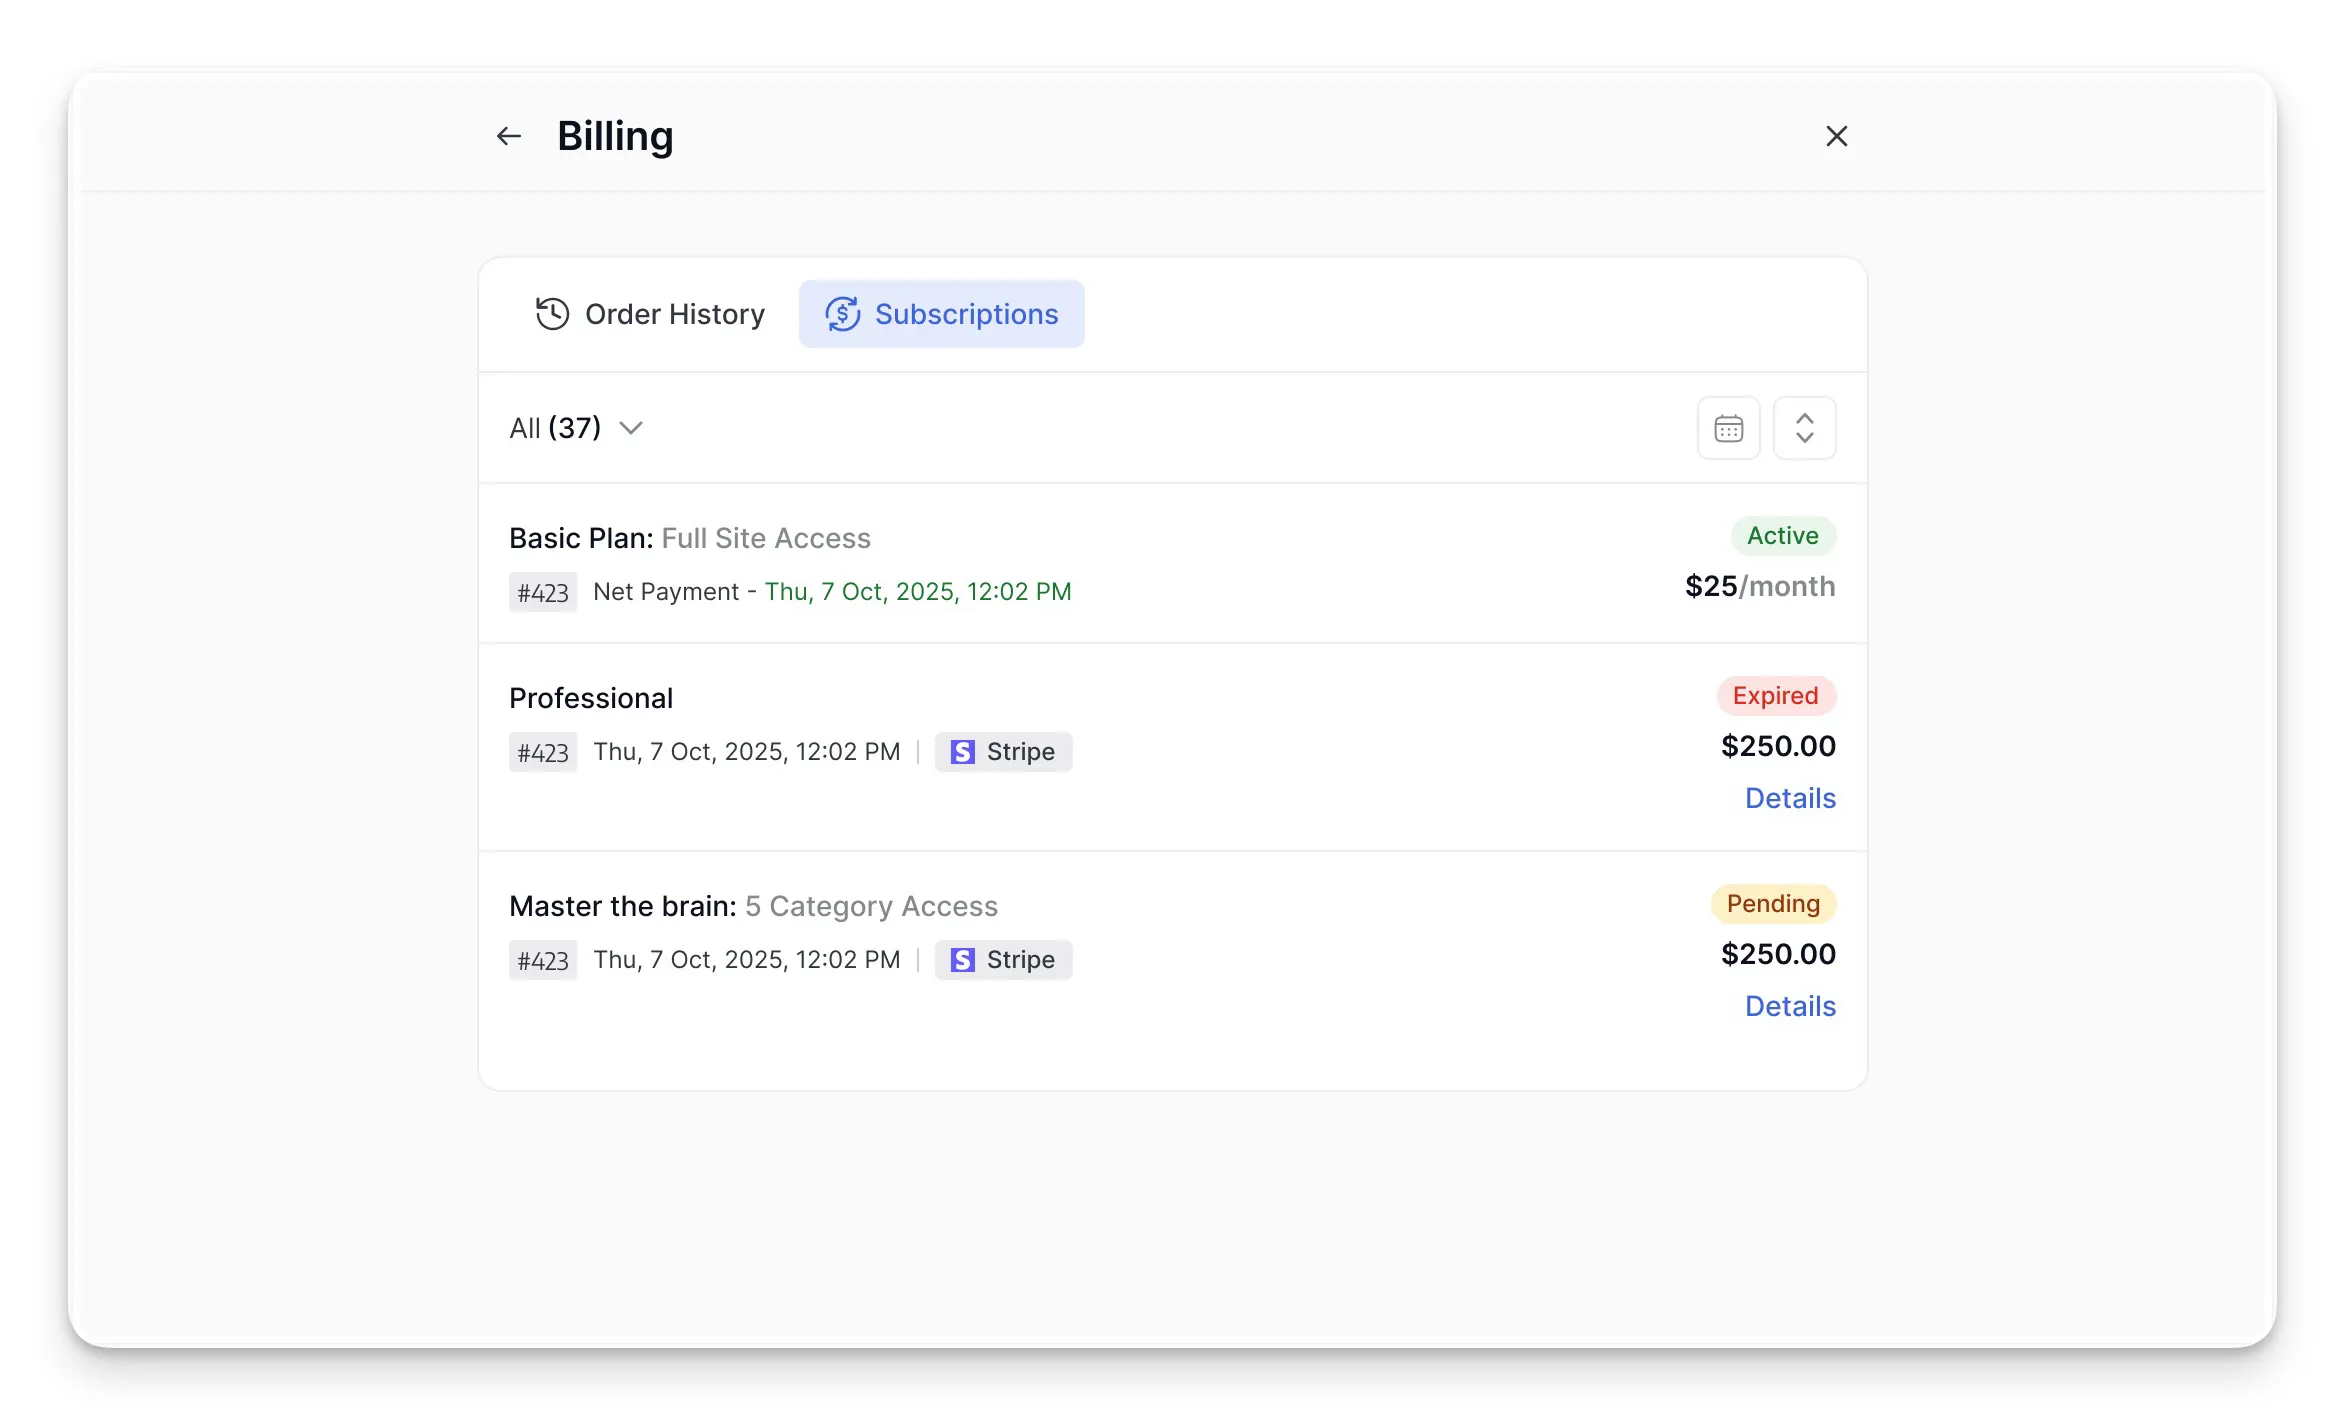Click the $250.00 amount in Master the brain row
The width and height of the screenshot is (2345, 1416).
(1778, 954)
